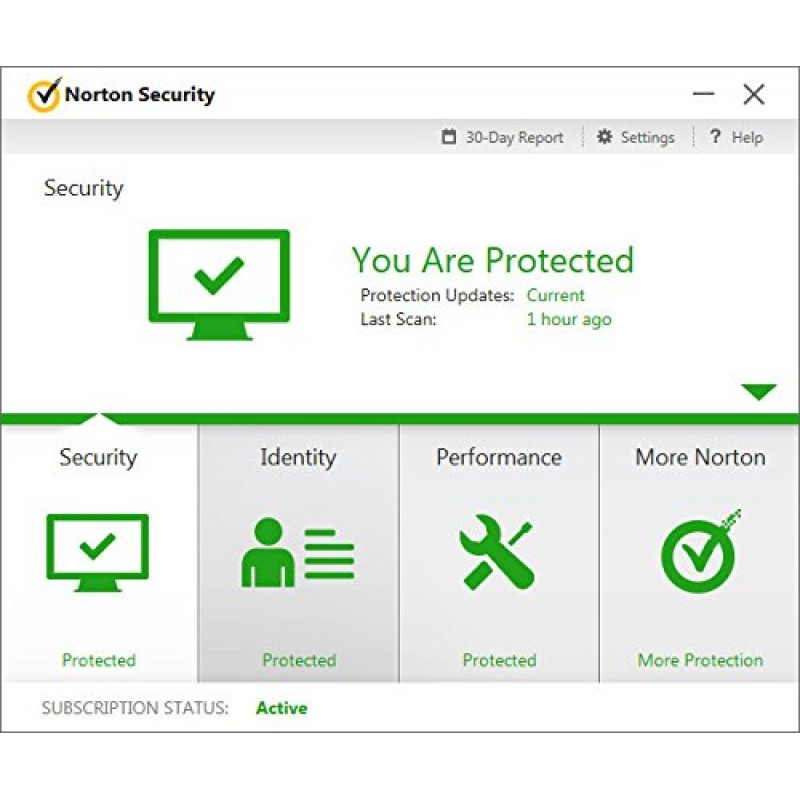800x800 pixels.
Task: Click the Last Scan '1 hour ago' link
Action: coord(568,320)
